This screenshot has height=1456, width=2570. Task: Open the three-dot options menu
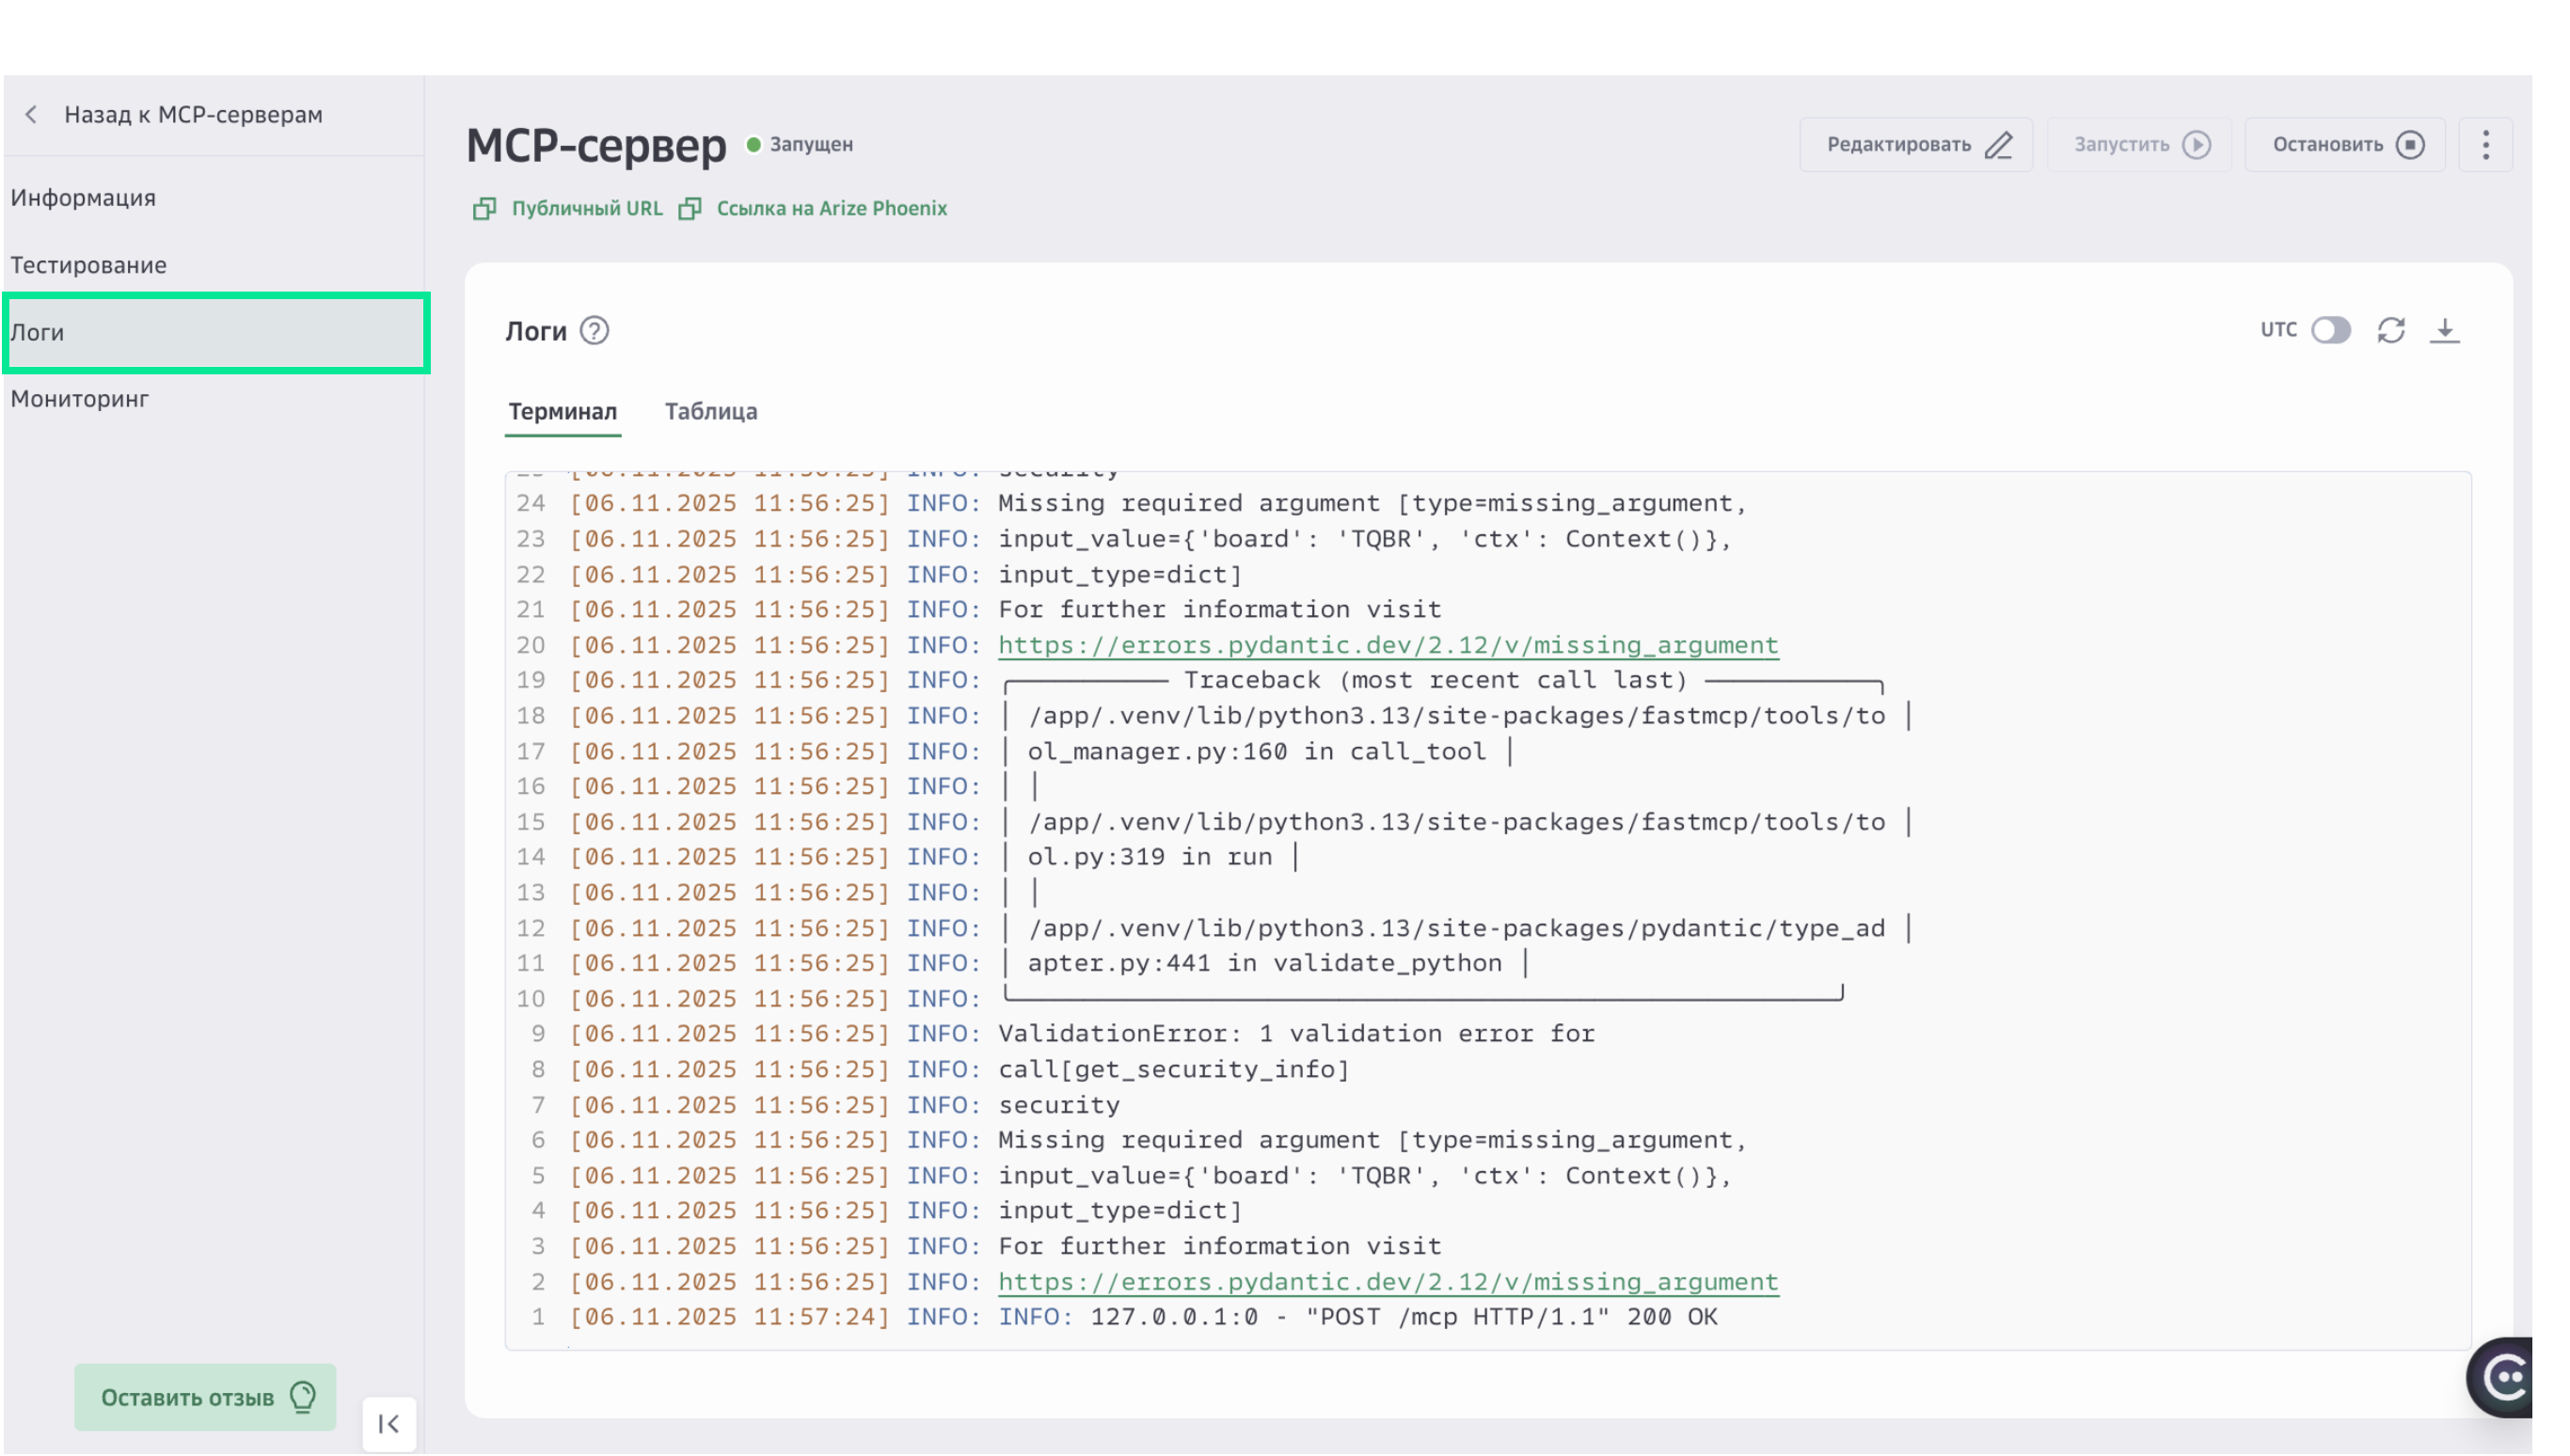[2487, 144]
